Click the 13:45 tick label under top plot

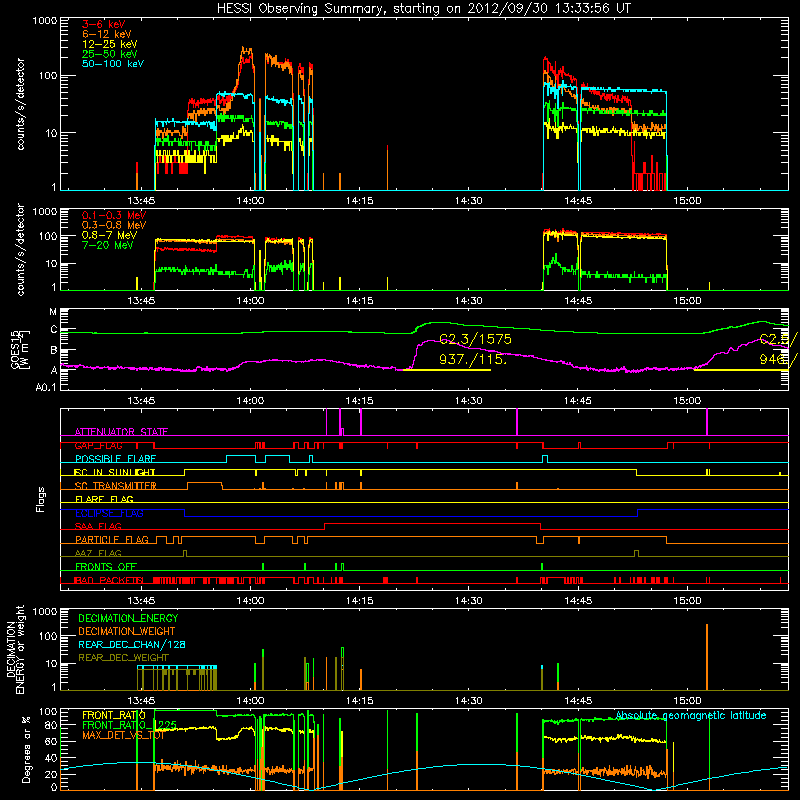coord(141,201)
